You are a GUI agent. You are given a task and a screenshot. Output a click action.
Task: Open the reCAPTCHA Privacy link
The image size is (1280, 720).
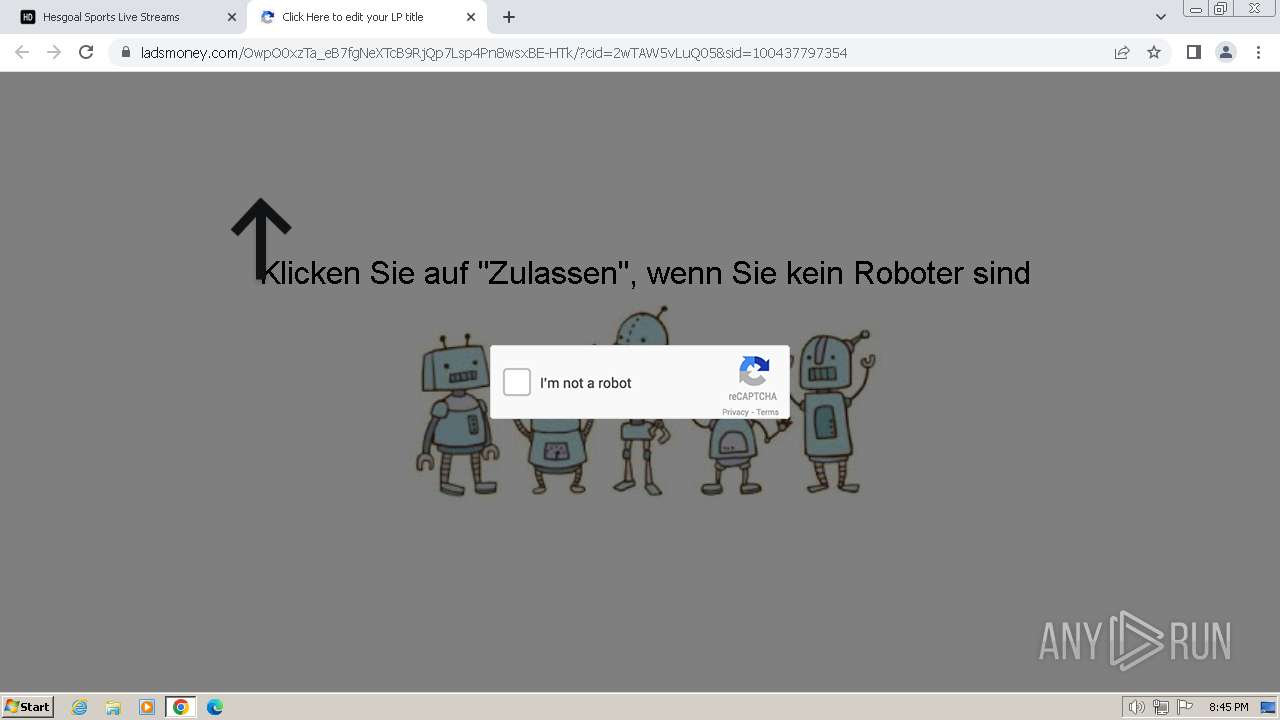pyautogui.click(x=735, y=412)
